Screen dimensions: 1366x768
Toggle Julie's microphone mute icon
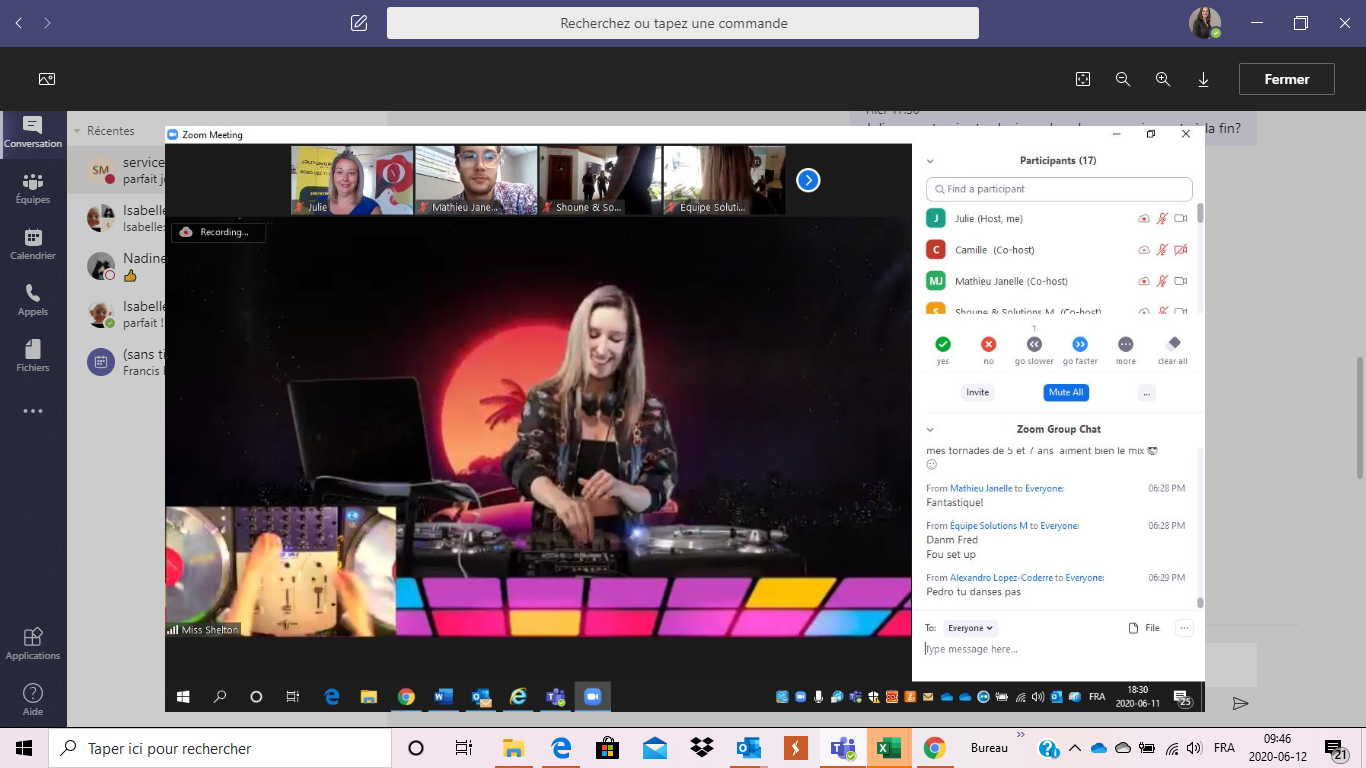[1162, 218]
